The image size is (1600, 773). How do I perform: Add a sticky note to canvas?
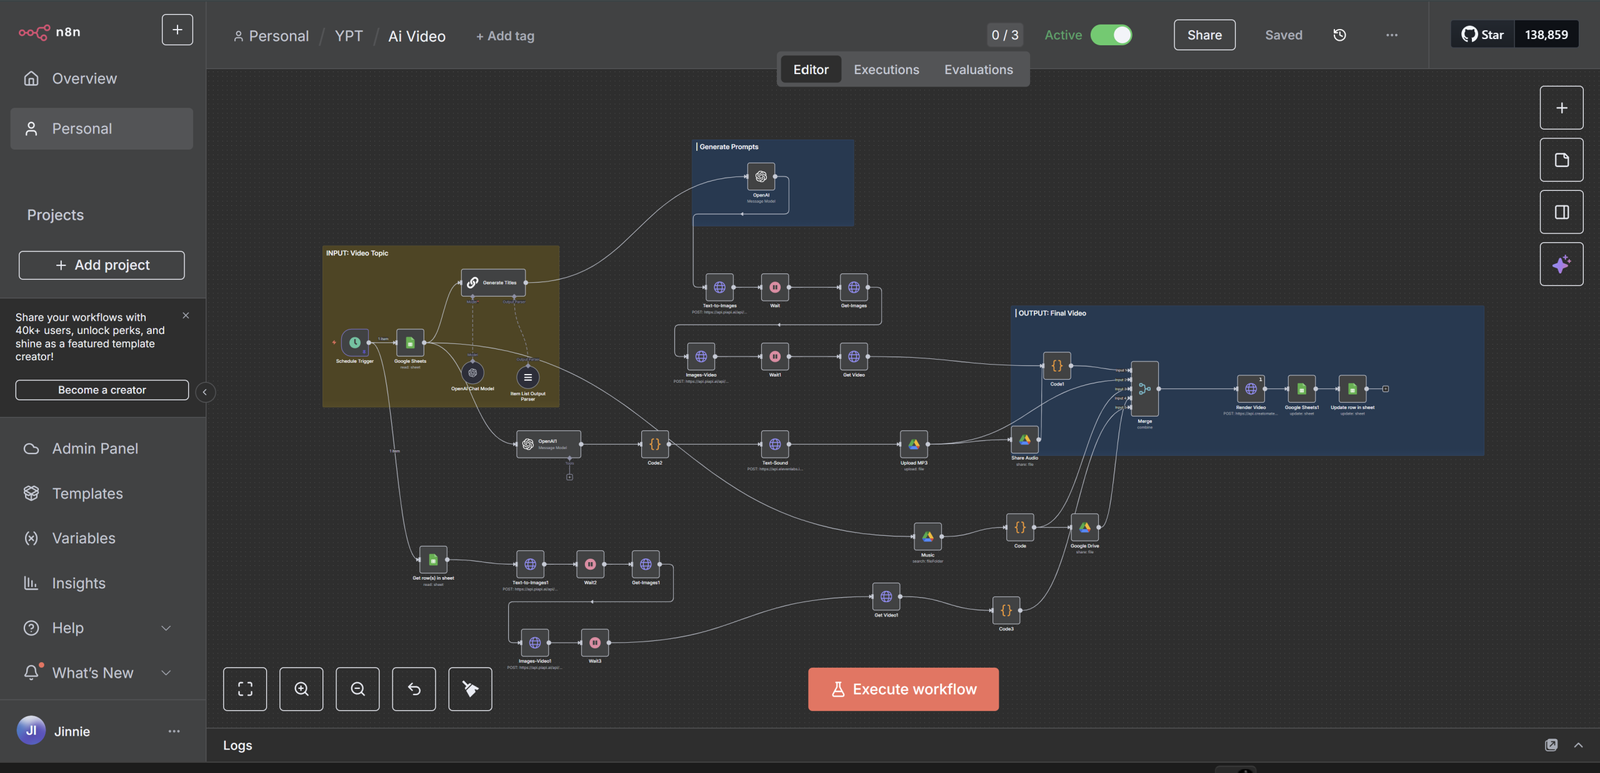click(1561, 160)
